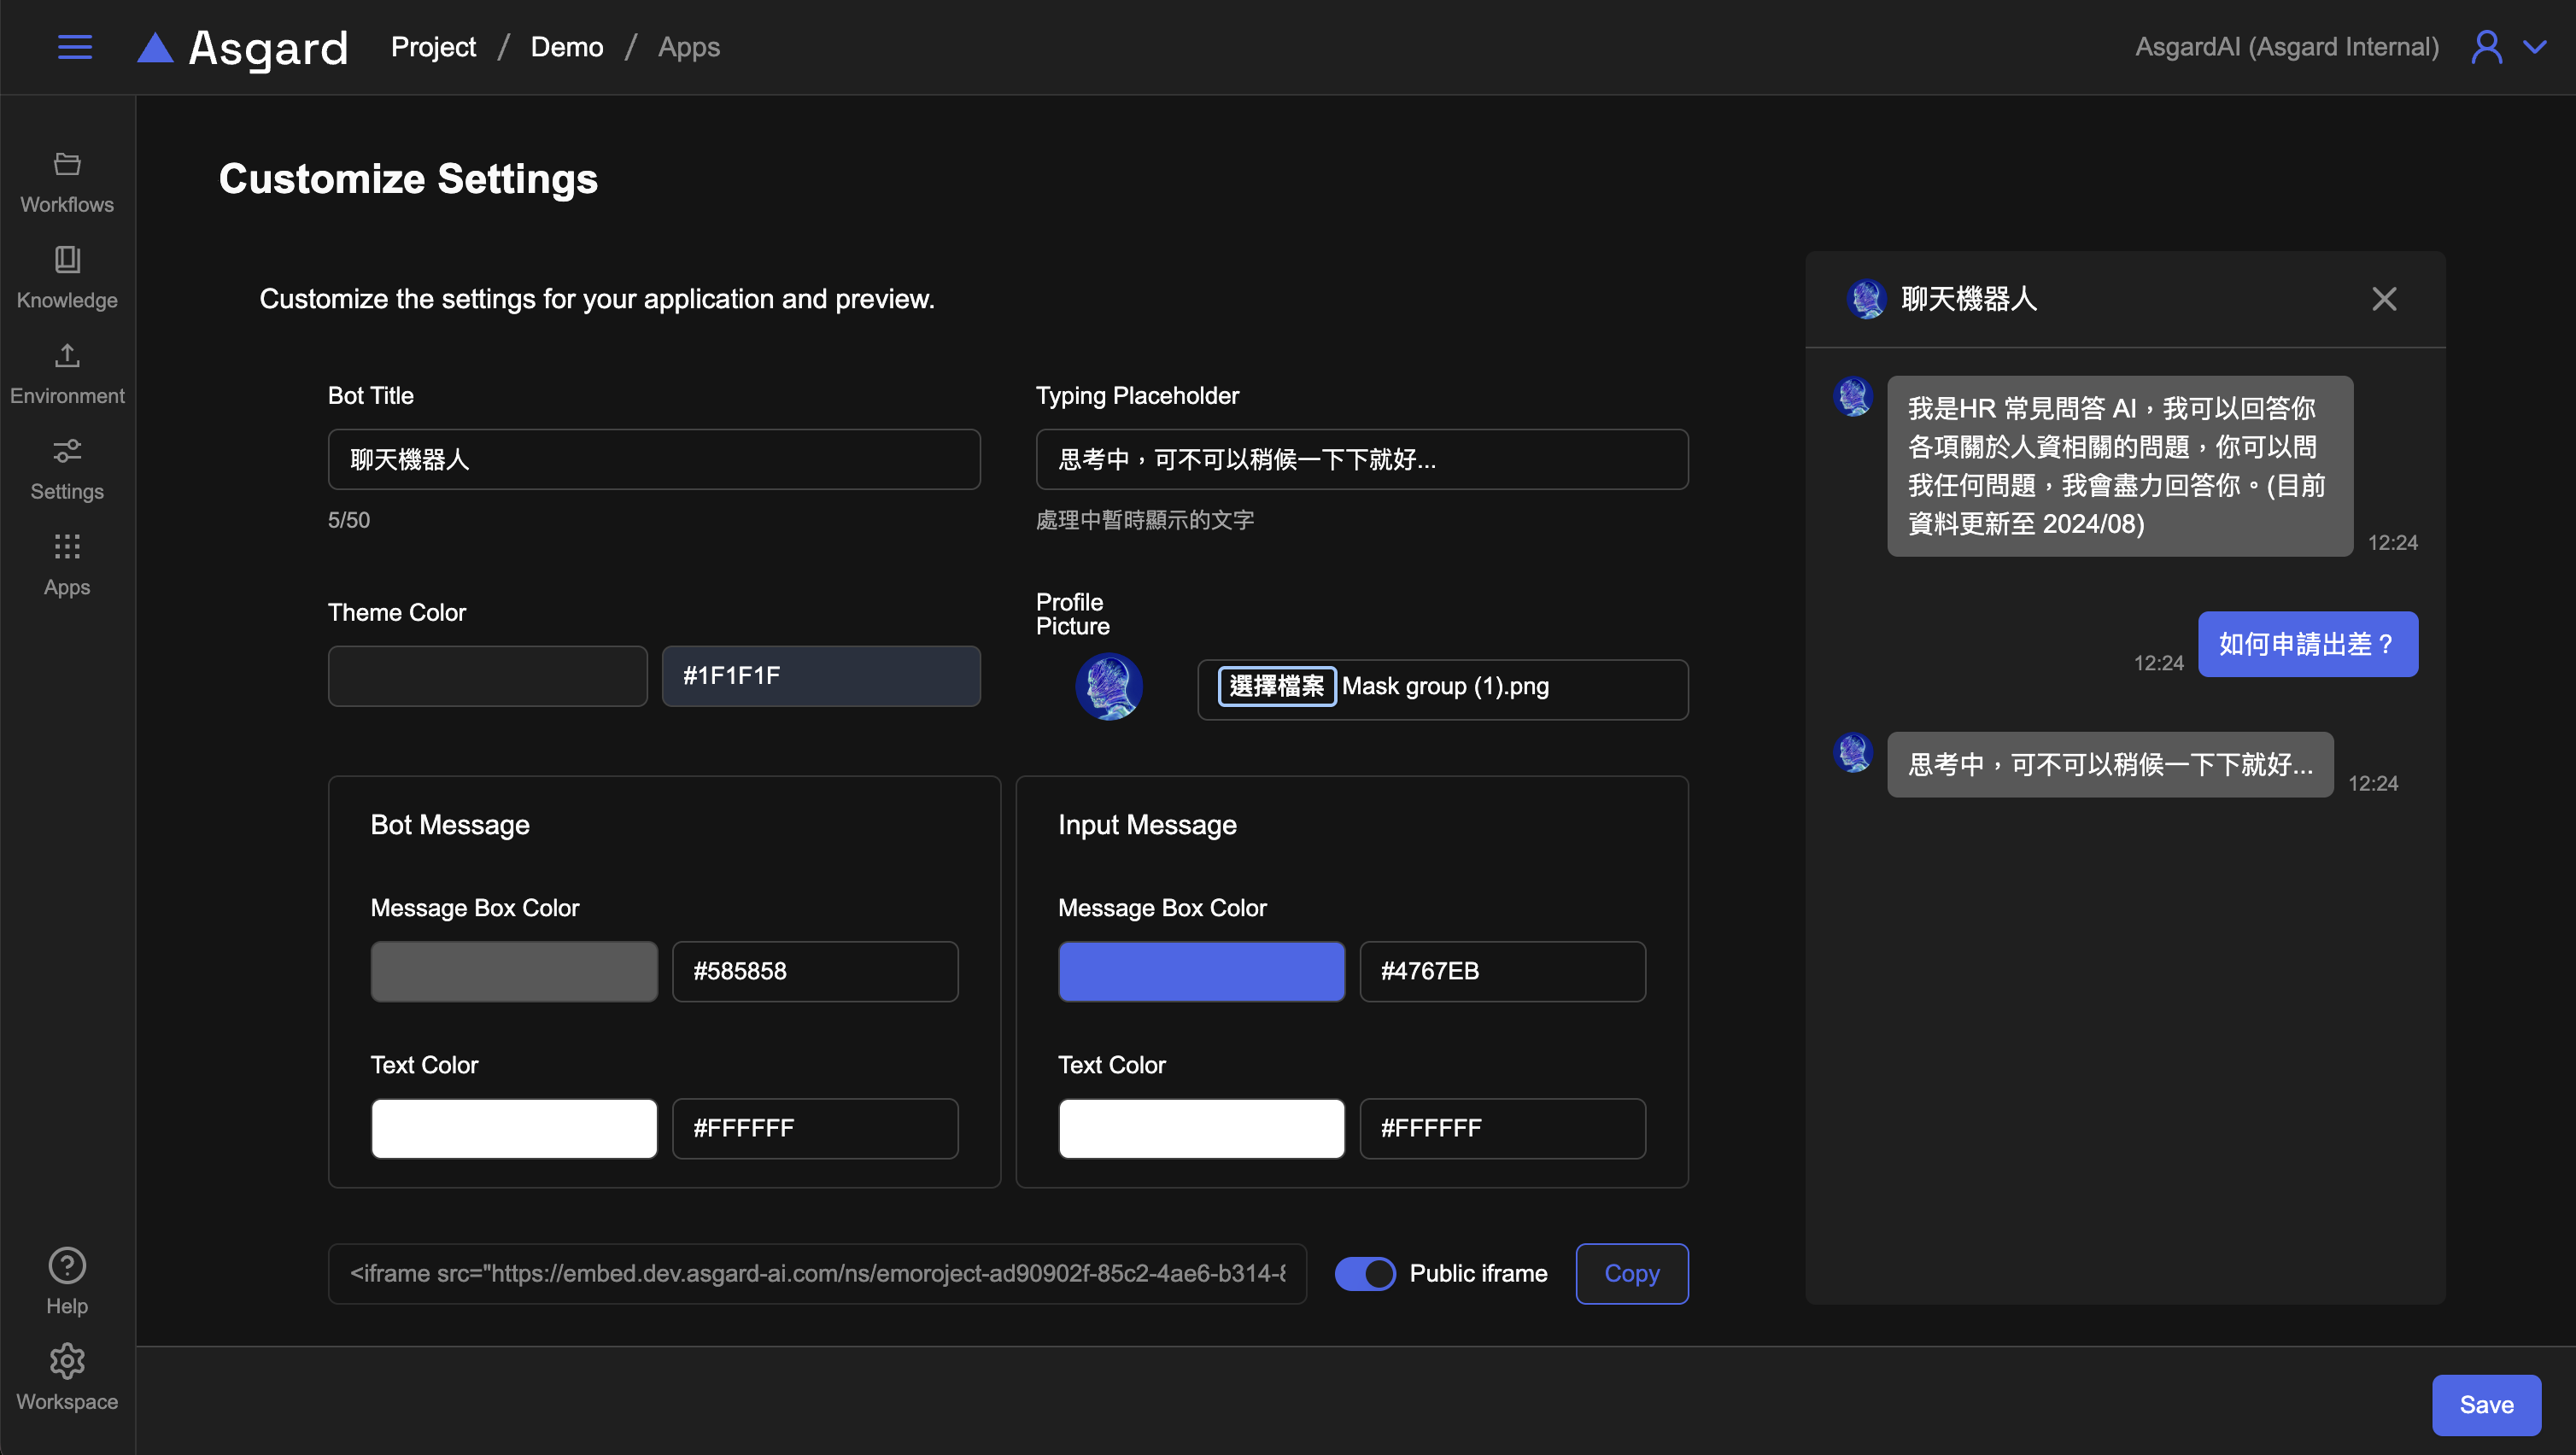Navigate to Demo breadcrumb

click(x=566, y=47)
